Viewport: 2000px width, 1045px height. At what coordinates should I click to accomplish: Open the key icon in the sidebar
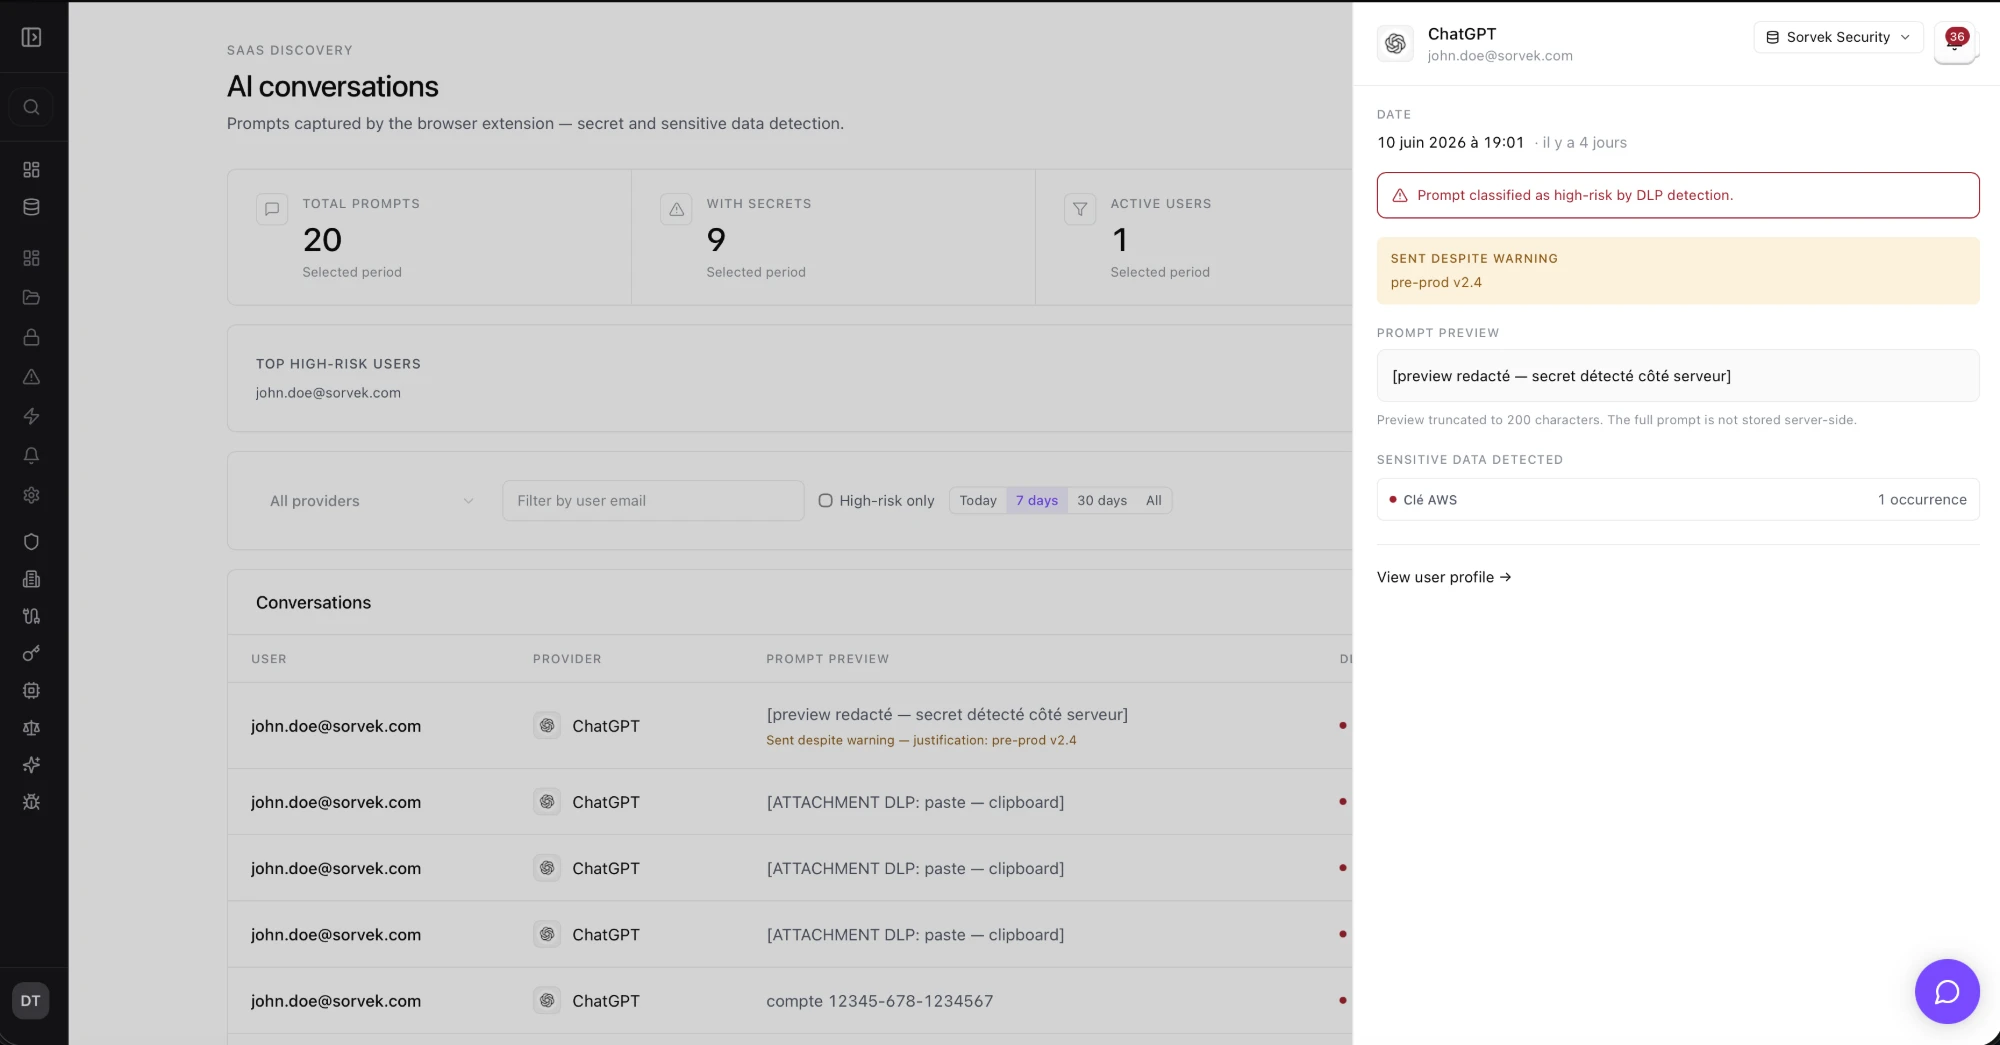point(31,653)
